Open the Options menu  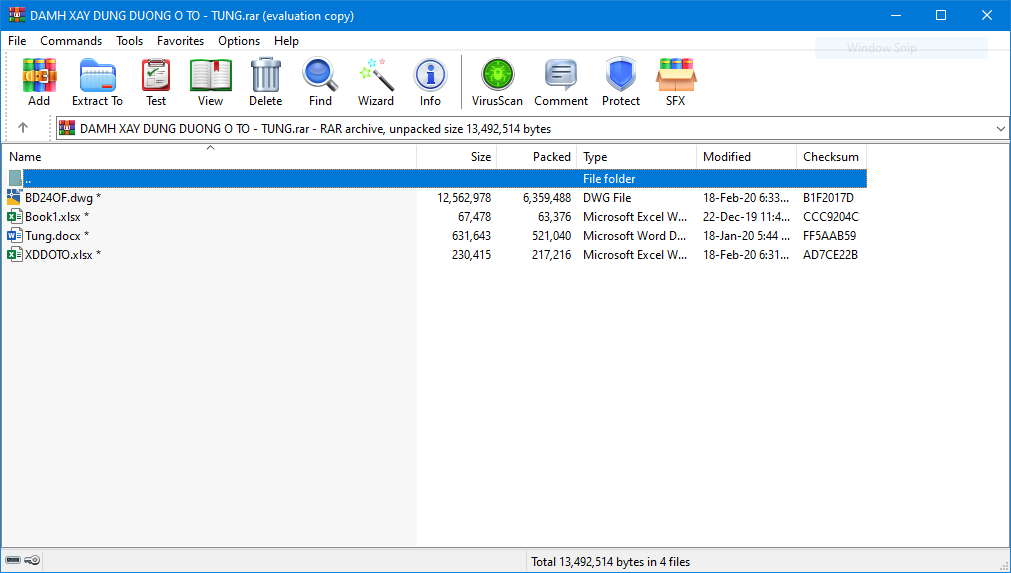click(x=239, y=41)
